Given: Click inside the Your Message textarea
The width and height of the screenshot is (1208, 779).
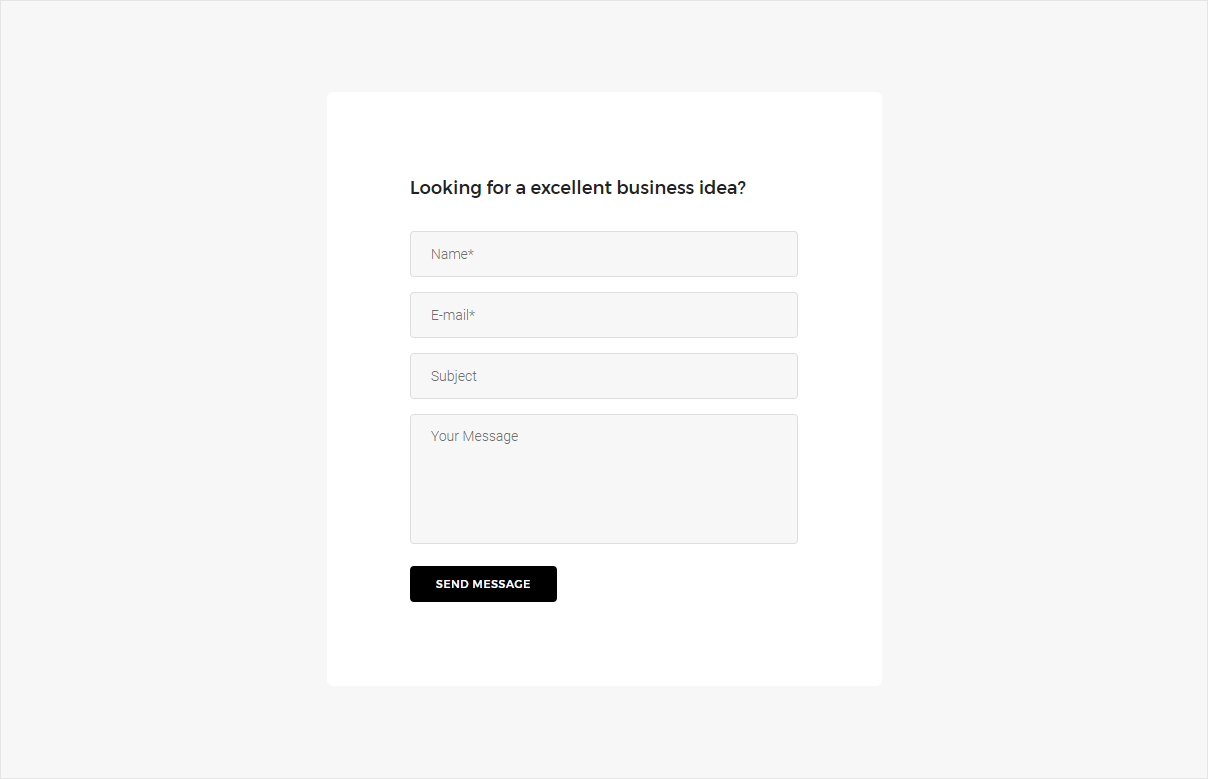Looking at the screenshot, I should pyautogui.click(x=603, y=479).
